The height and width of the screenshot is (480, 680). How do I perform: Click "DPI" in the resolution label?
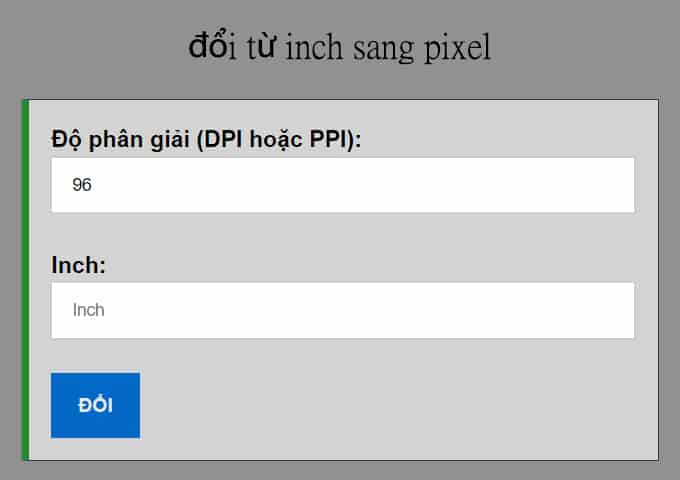[x=221, y=139]
